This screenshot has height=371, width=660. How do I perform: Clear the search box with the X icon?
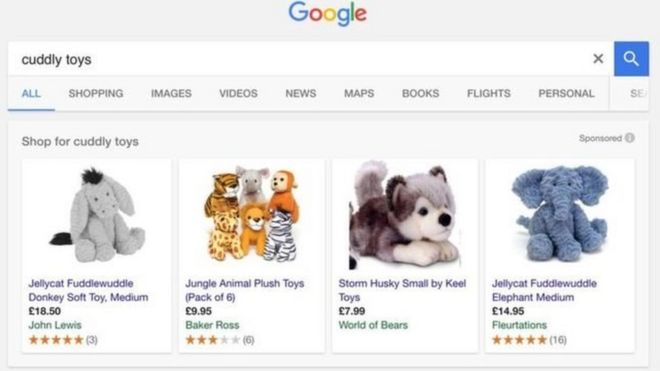click(598, 59)
